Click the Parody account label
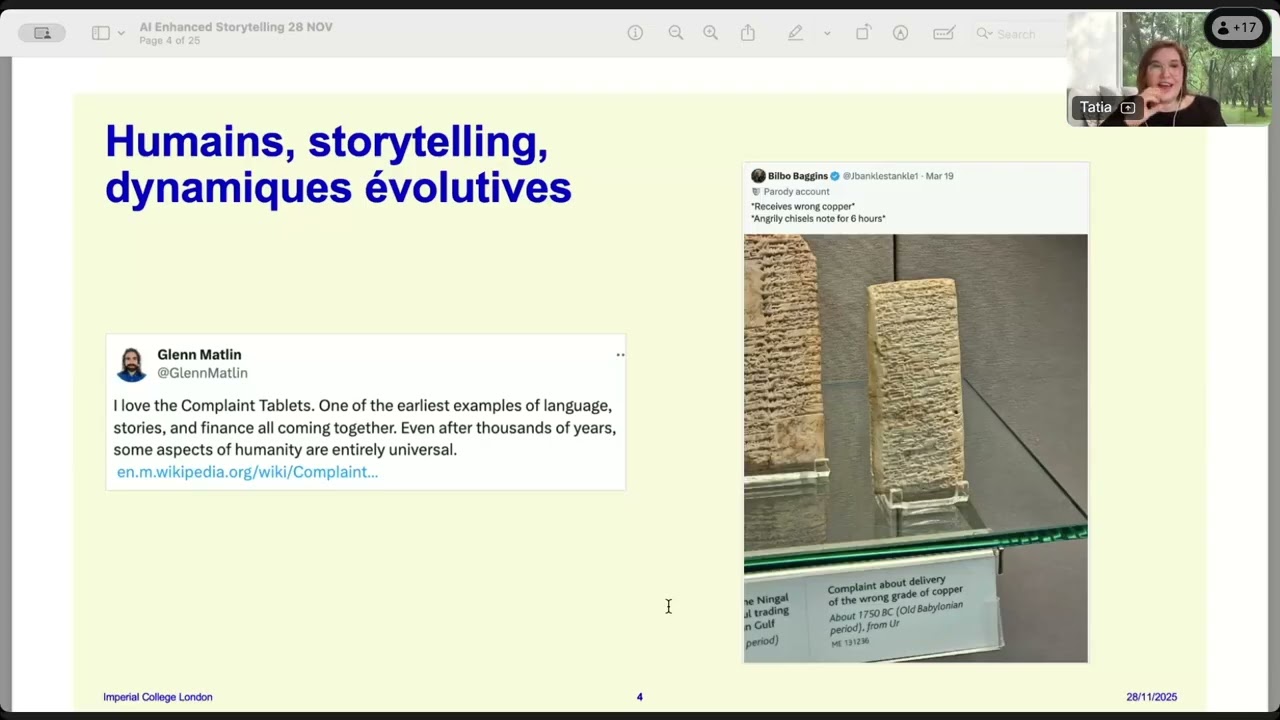 pos(797,191)
